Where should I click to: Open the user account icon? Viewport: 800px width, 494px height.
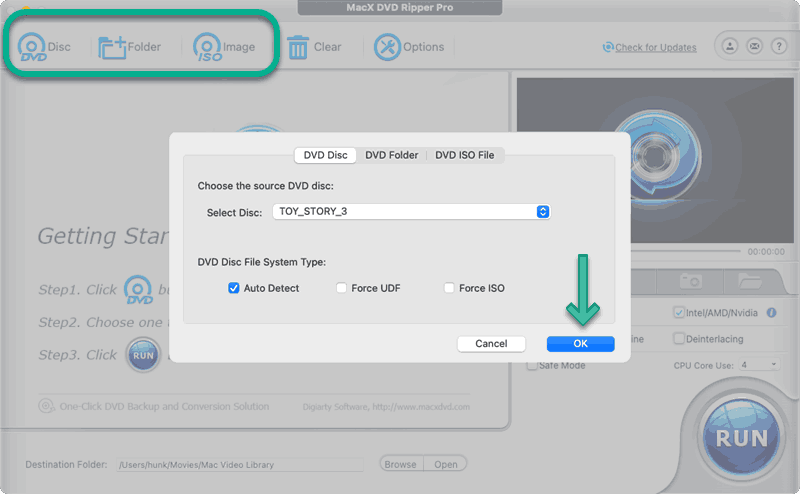(730, 46)
